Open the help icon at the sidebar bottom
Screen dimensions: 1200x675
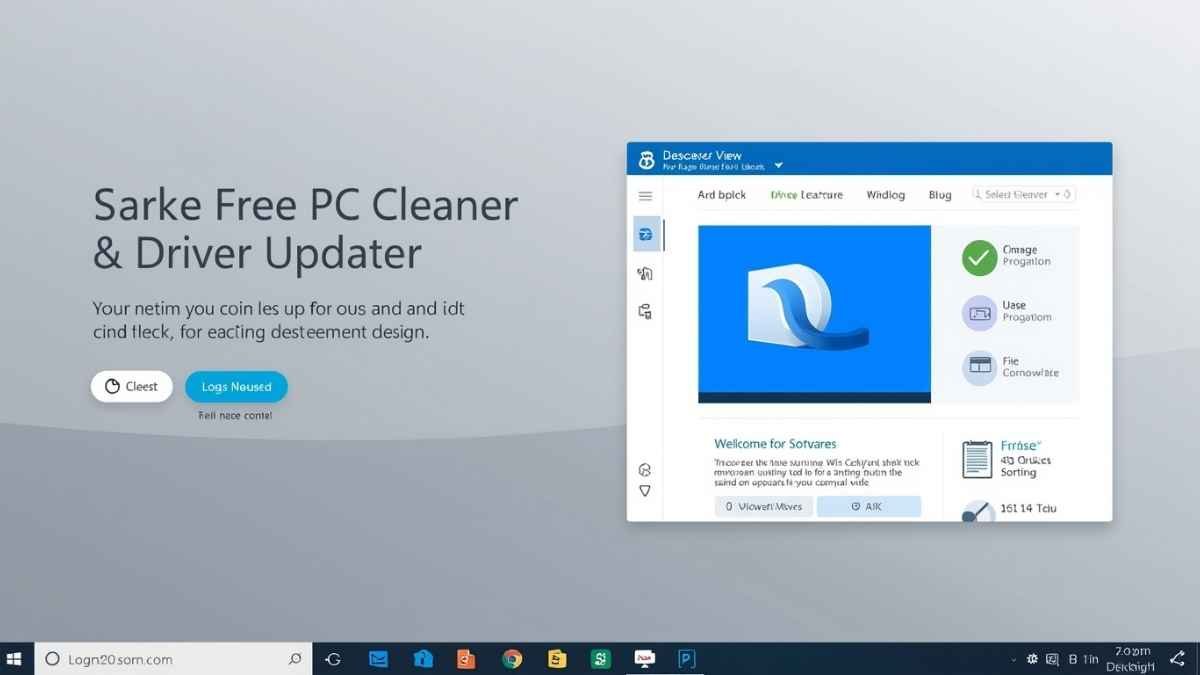[x=645, y=468]
